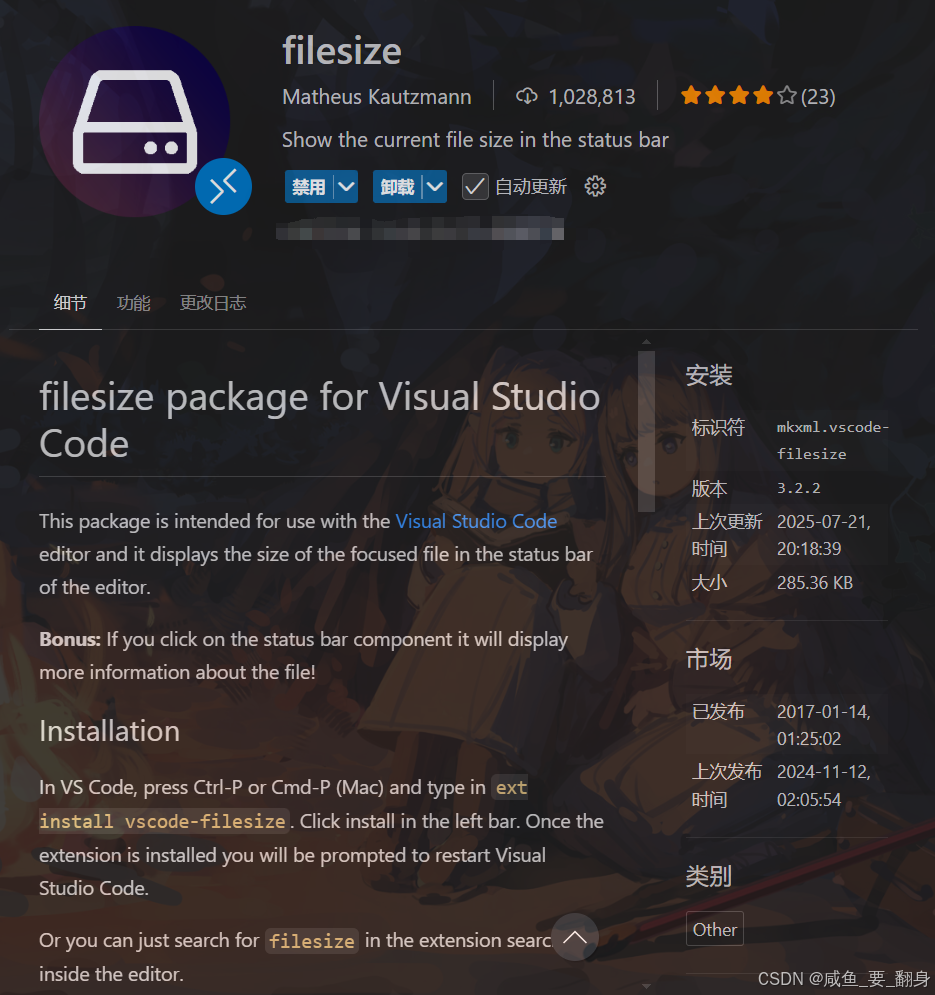Open the Visual Studio Code link

pyautogui.click(x=476, y=521)
